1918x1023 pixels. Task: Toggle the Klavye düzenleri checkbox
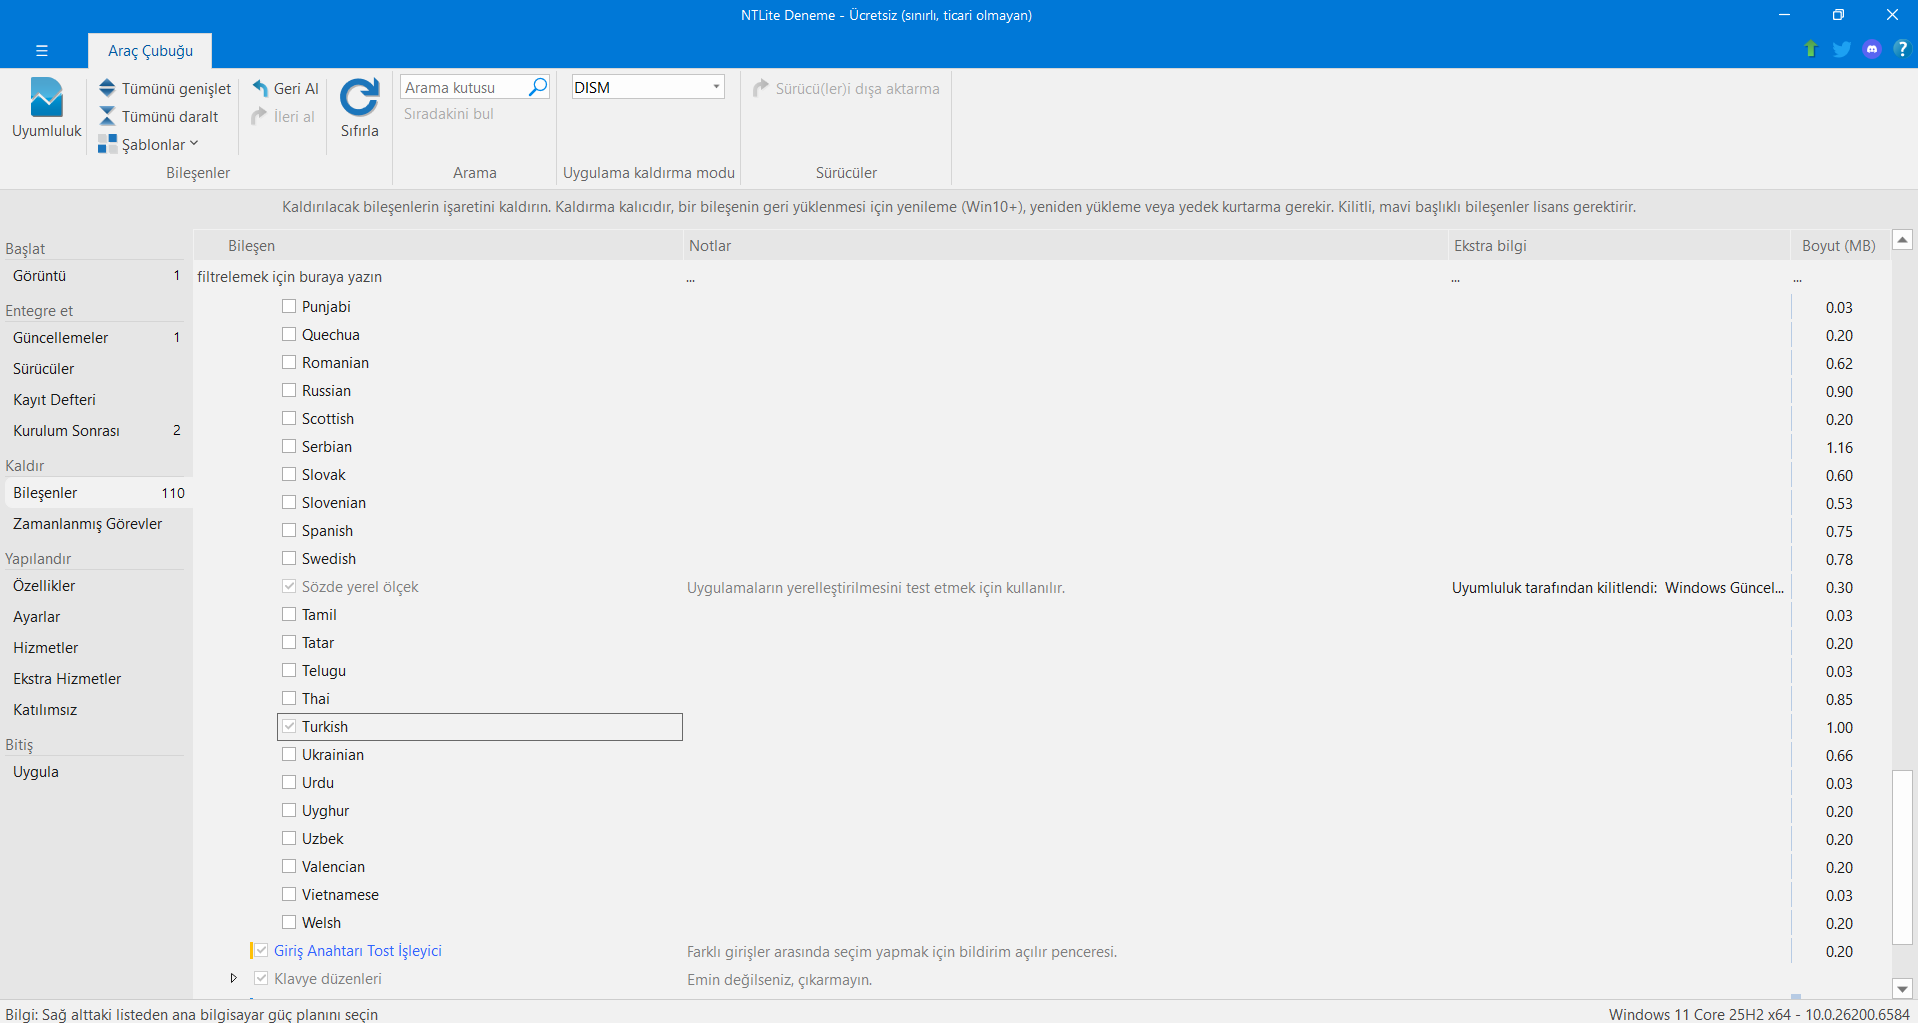[261, 978]
